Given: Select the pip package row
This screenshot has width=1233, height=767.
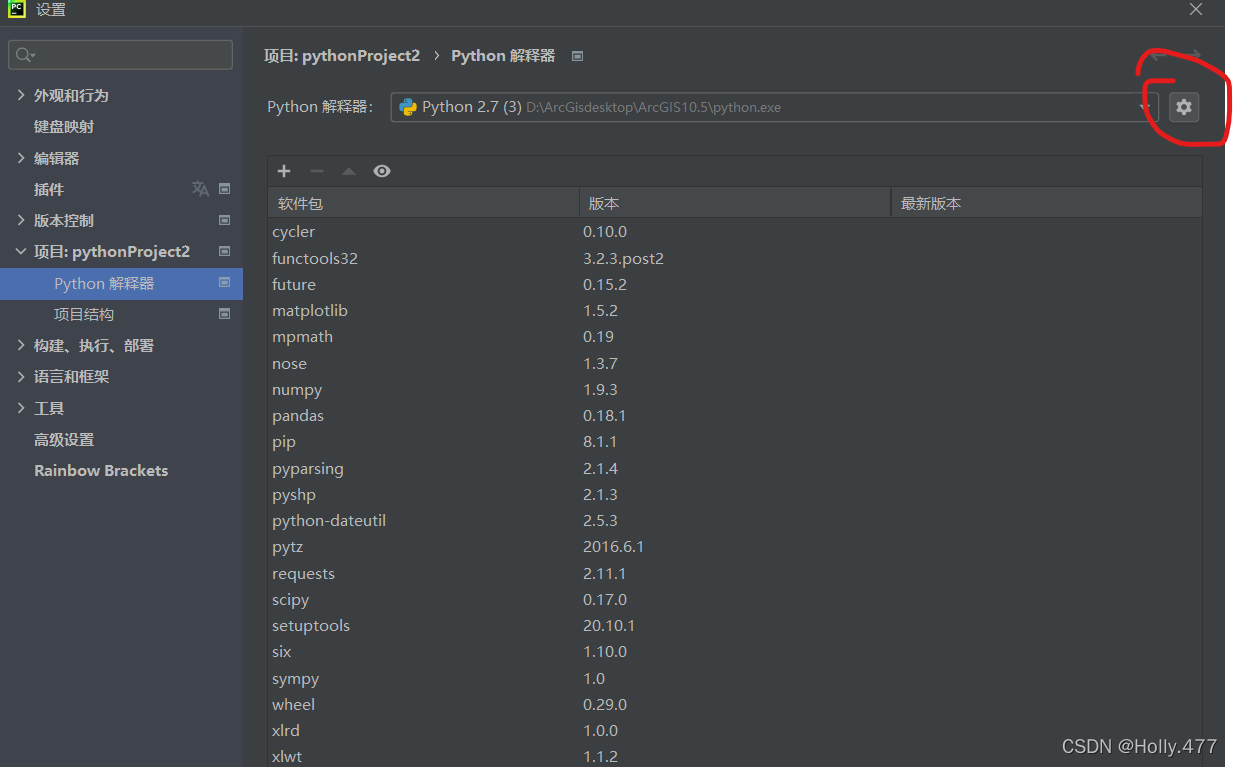Looking at the screenshot, I should 735,441.
